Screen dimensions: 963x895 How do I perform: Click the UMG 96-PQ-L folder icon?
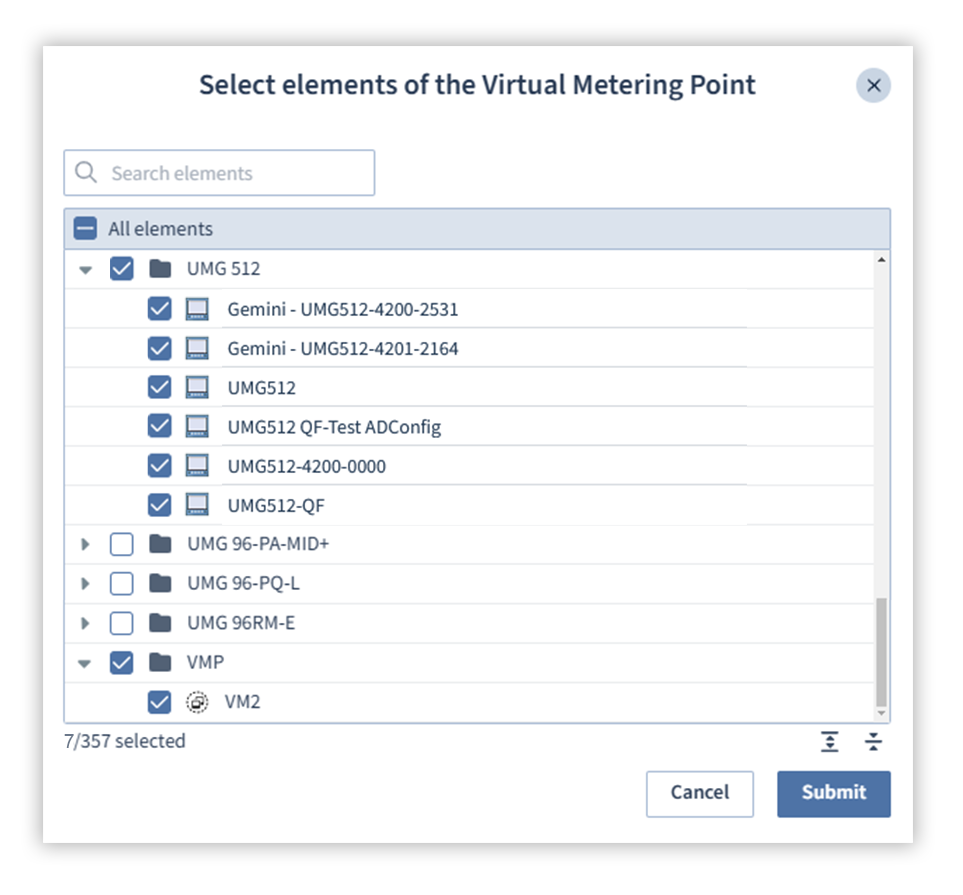point(159,583)
